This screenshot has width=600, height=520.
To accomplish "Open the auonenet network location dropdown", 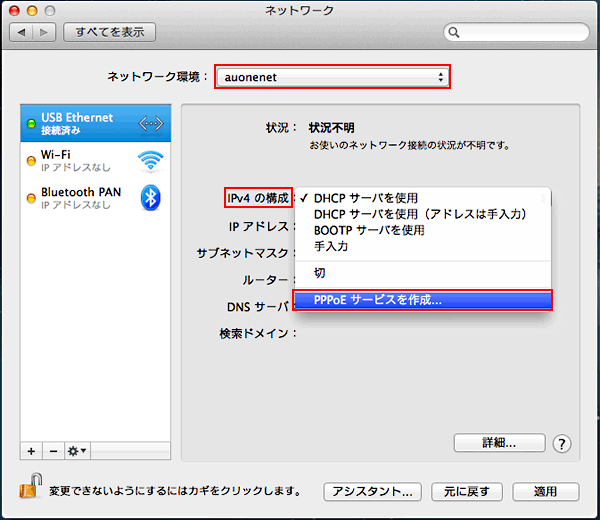I will [331, 76].
